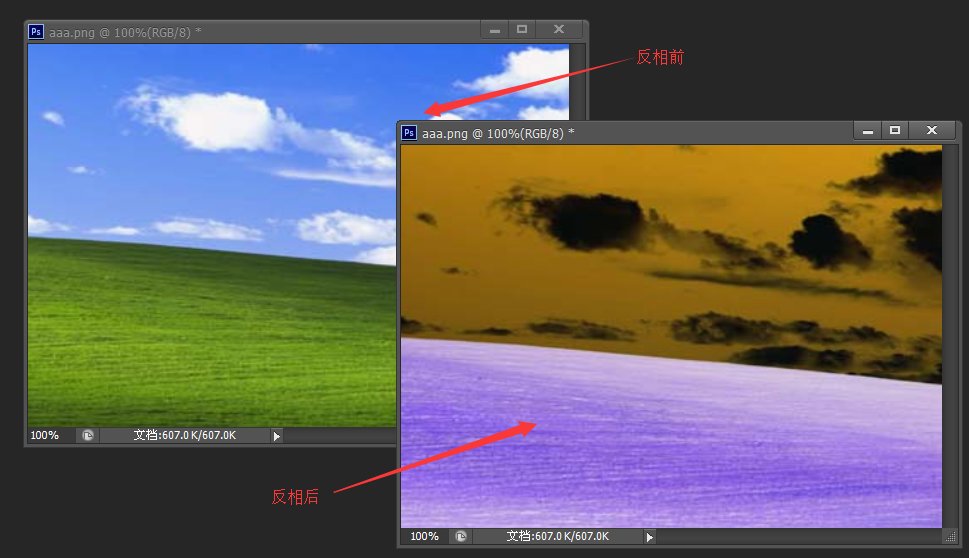Click the 100% zoom field in original window
Viewport: 969px width, 558px height.
[44, 436]
